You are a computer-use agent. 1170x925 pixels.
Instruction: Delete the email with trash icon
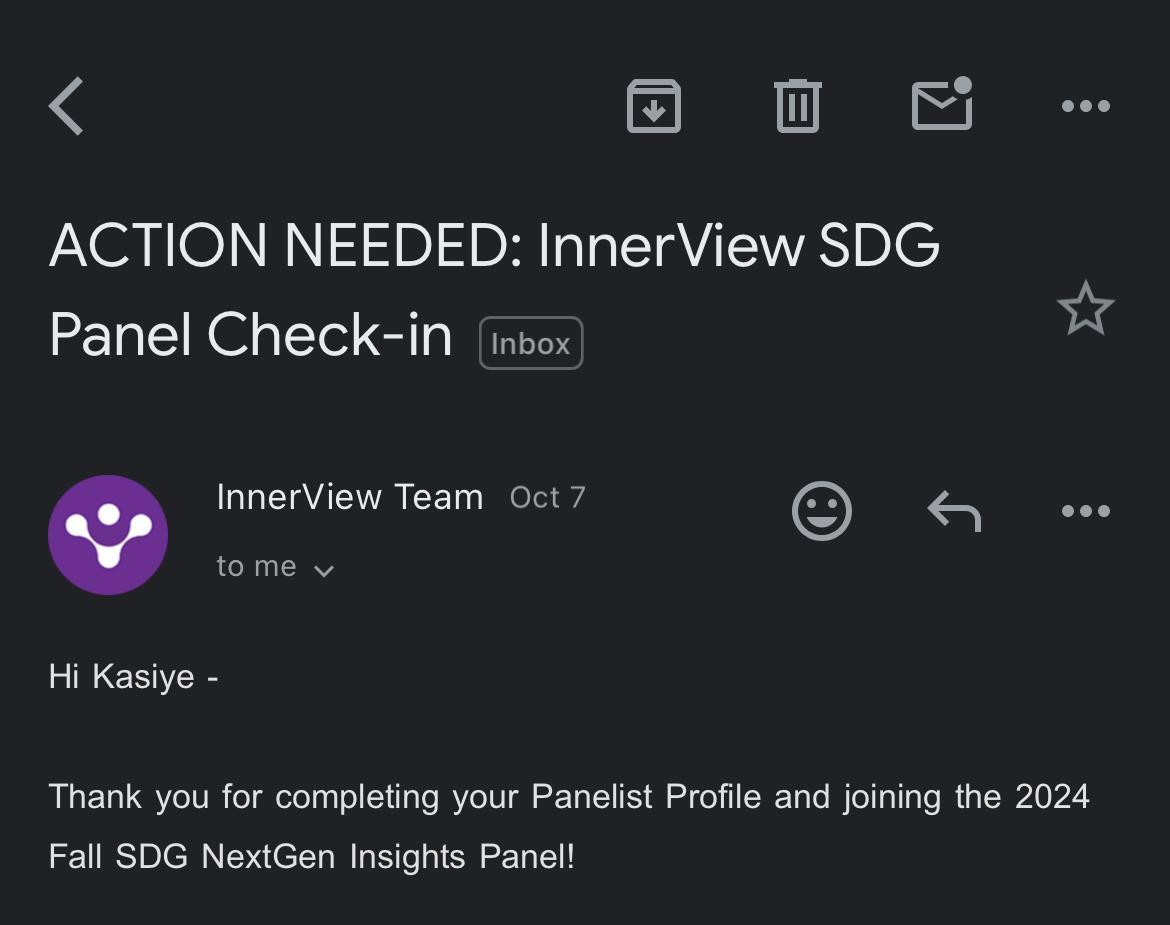[x=797, y=106]
